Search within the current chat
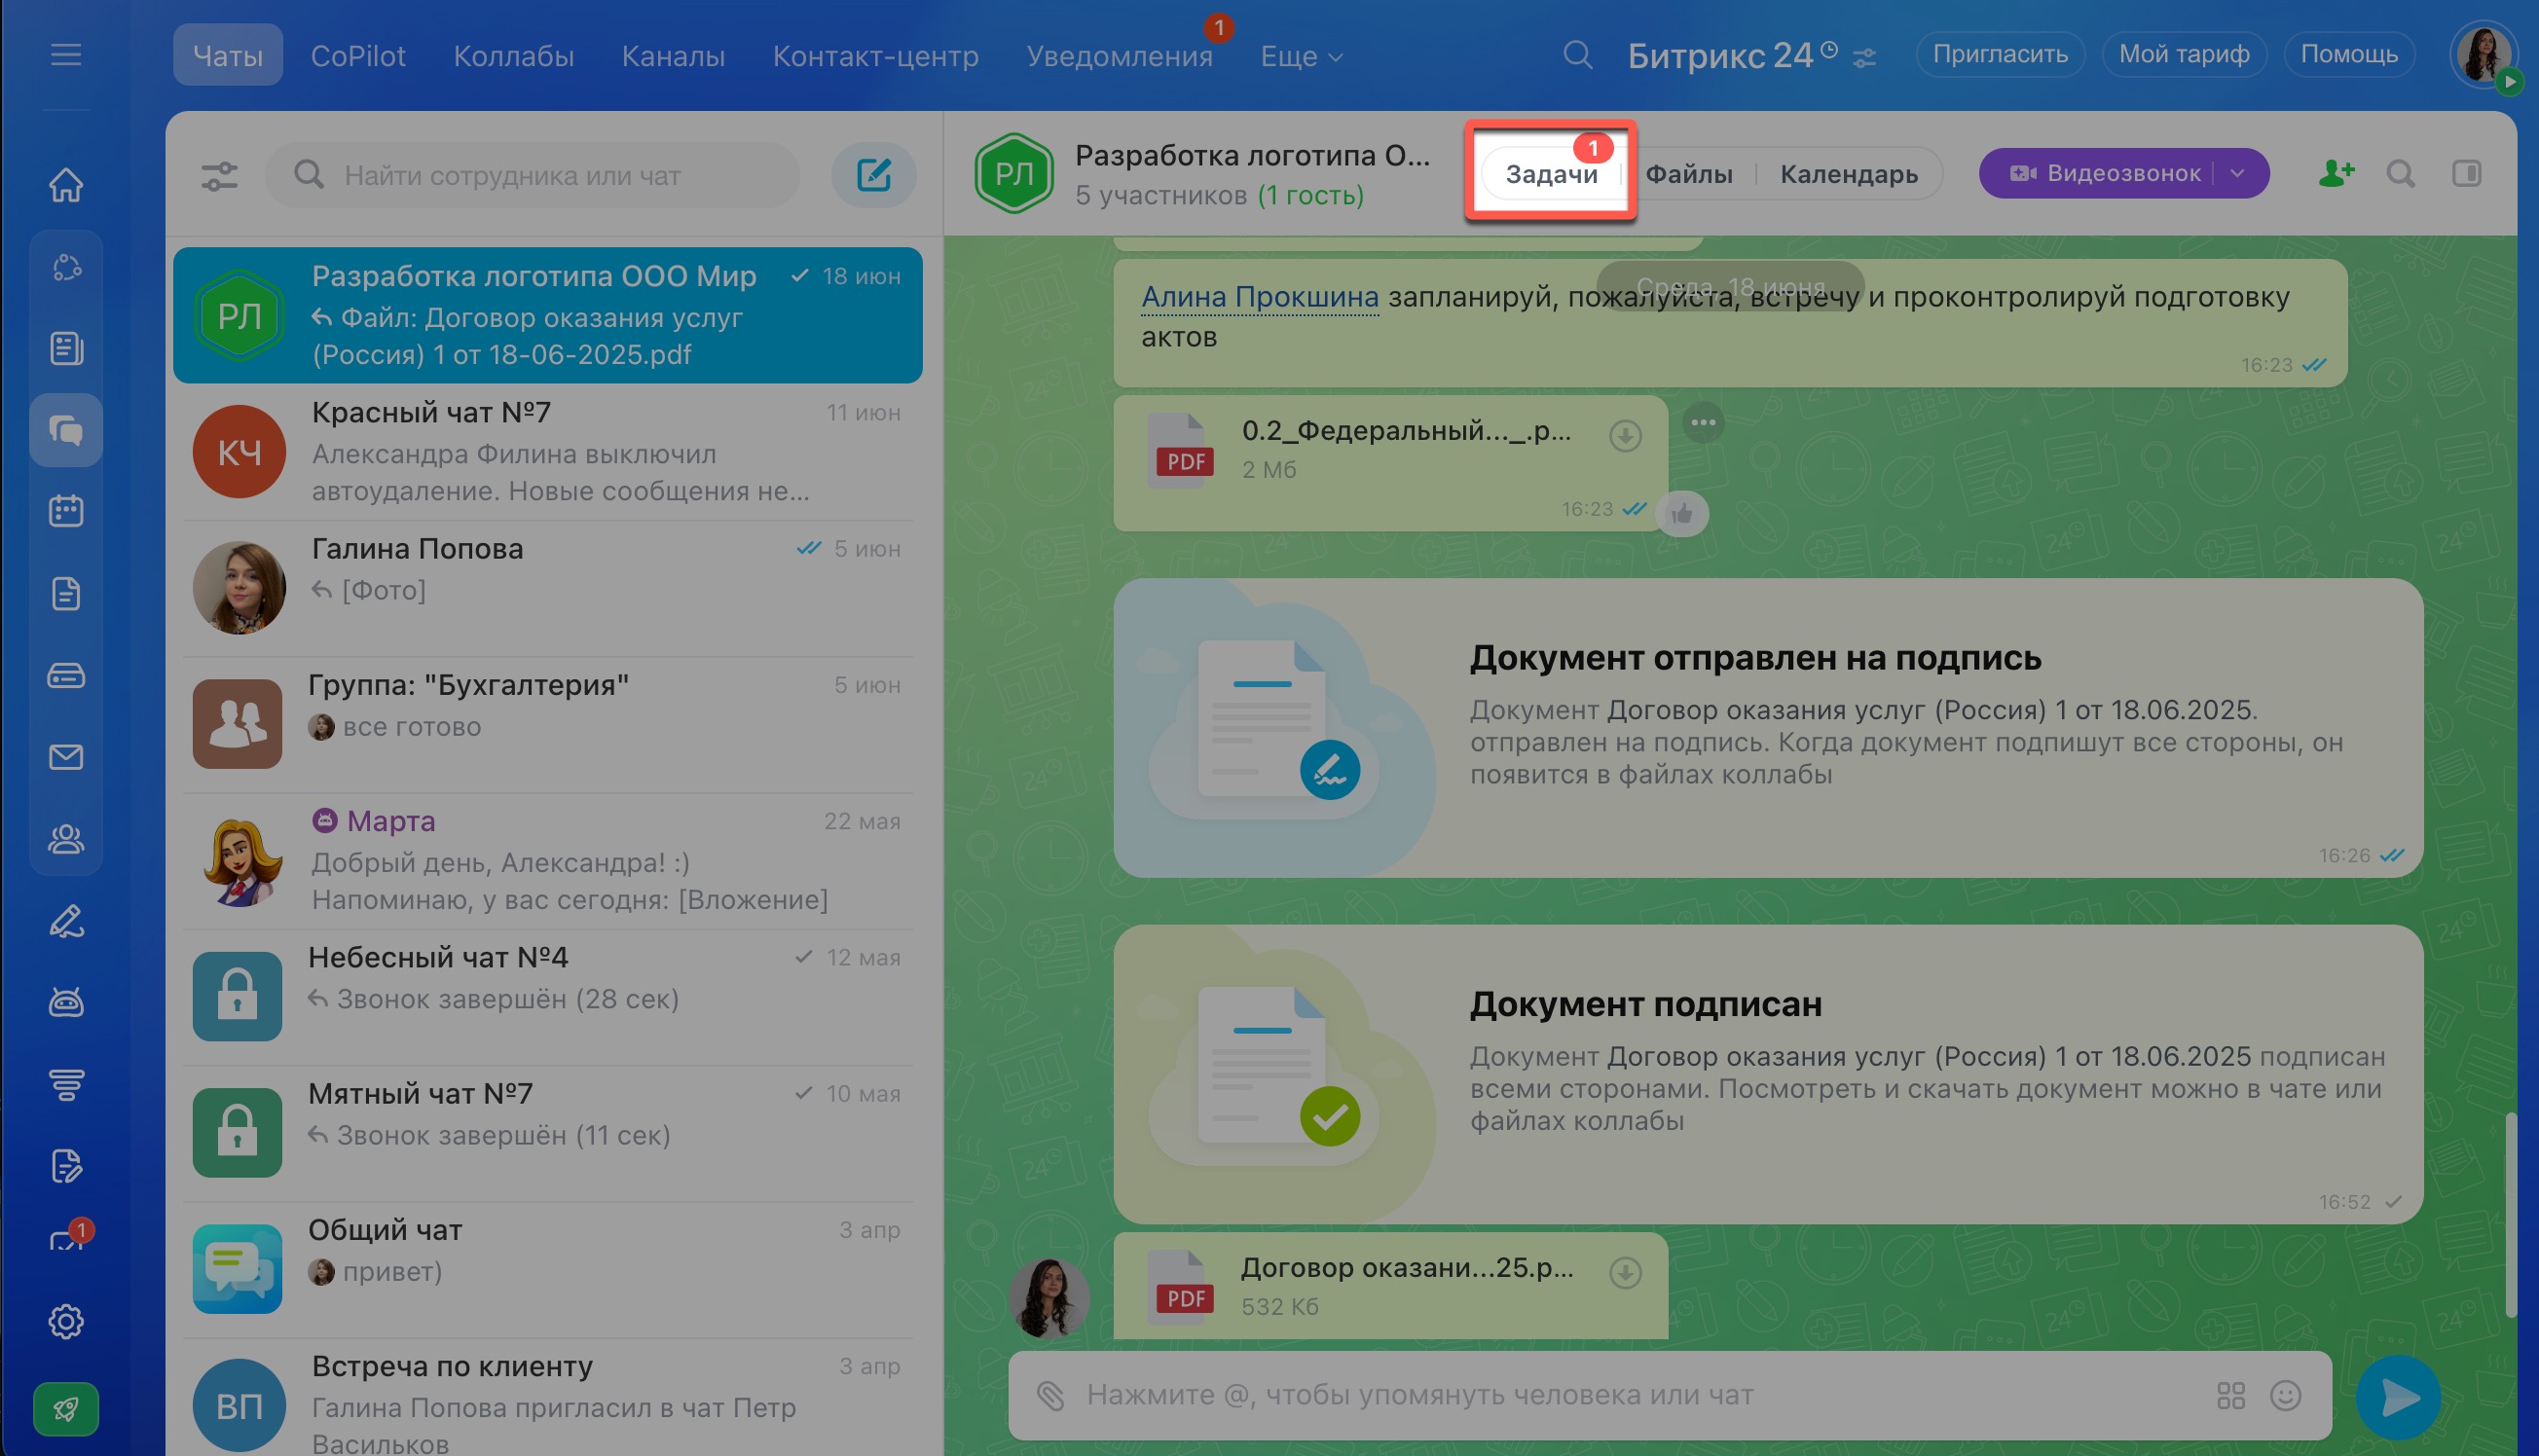2539x1456 pixels. click(2401, 173)
